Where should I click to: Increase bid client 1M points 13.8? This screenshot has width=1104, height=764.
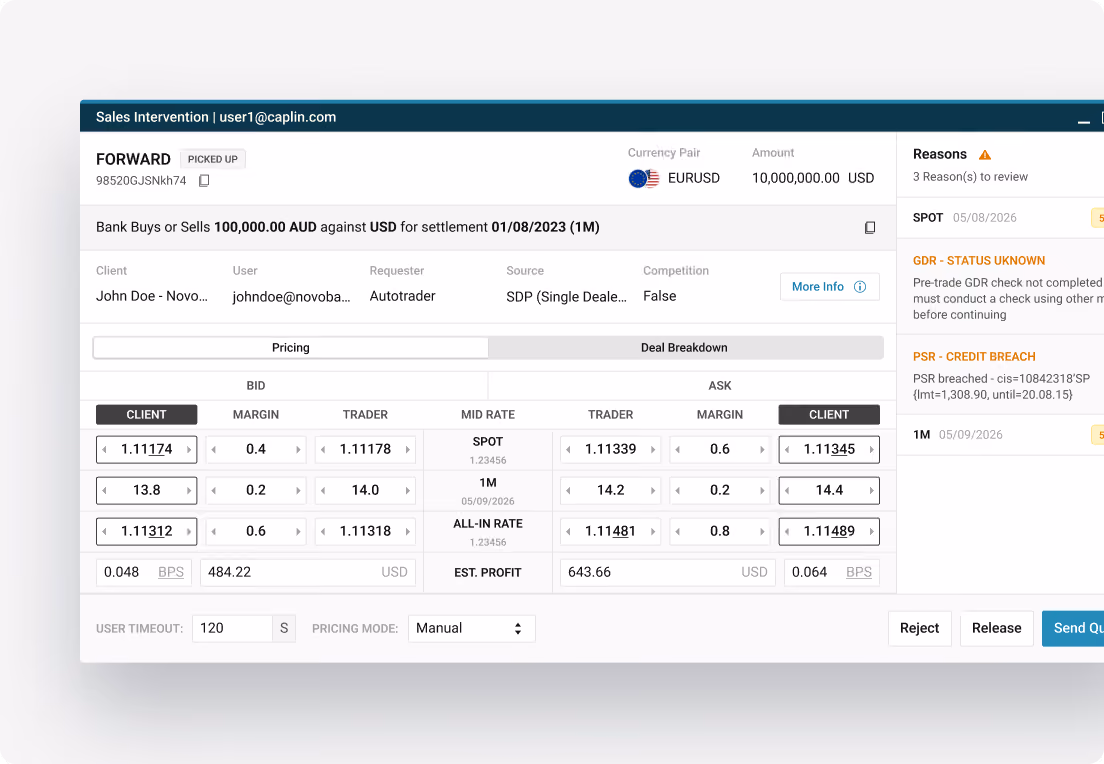point(189,490)
